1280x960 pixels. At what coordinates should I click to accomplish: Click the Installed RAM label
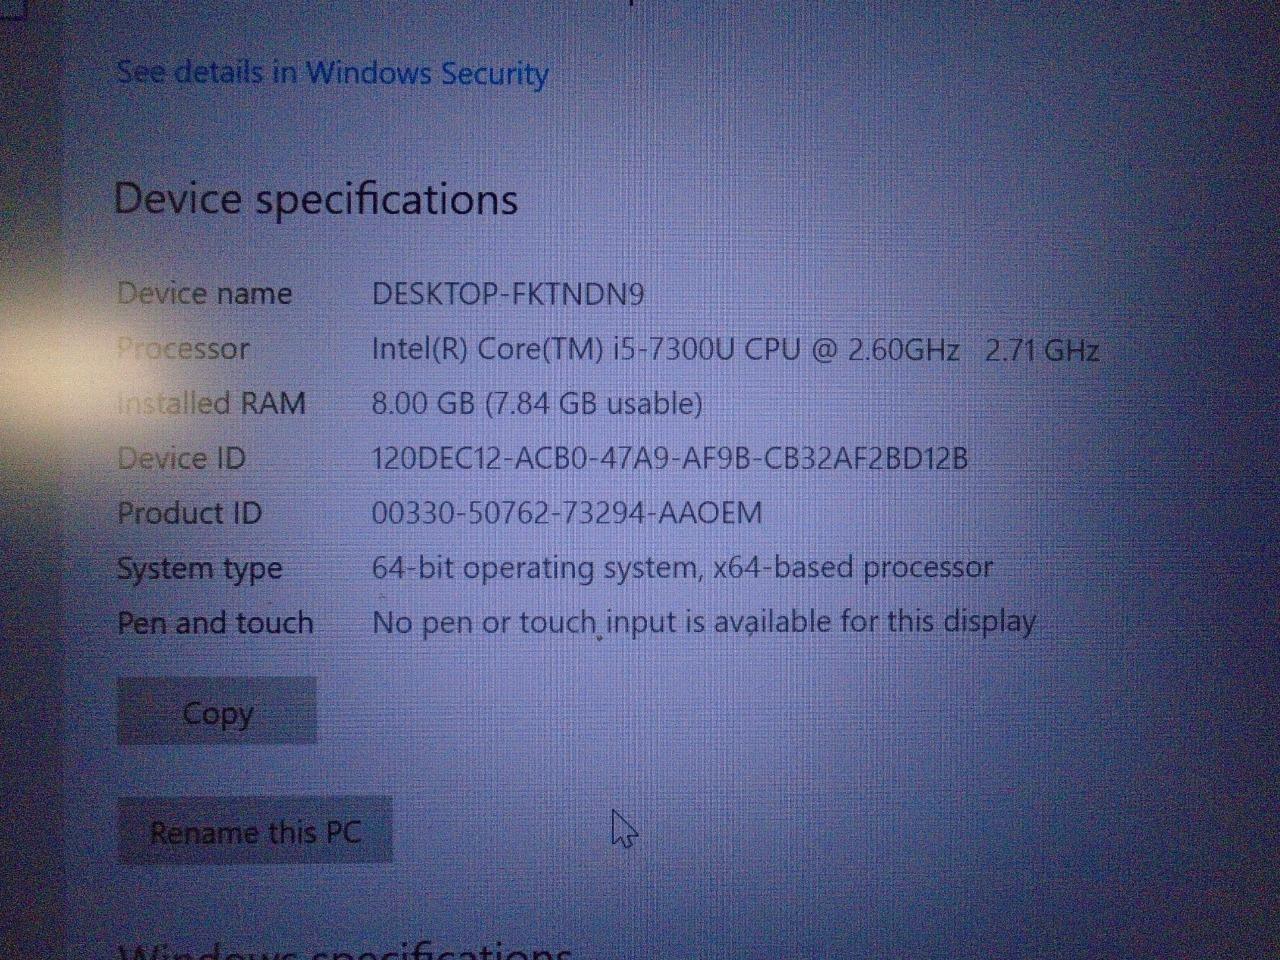click(x=211, y=403)
